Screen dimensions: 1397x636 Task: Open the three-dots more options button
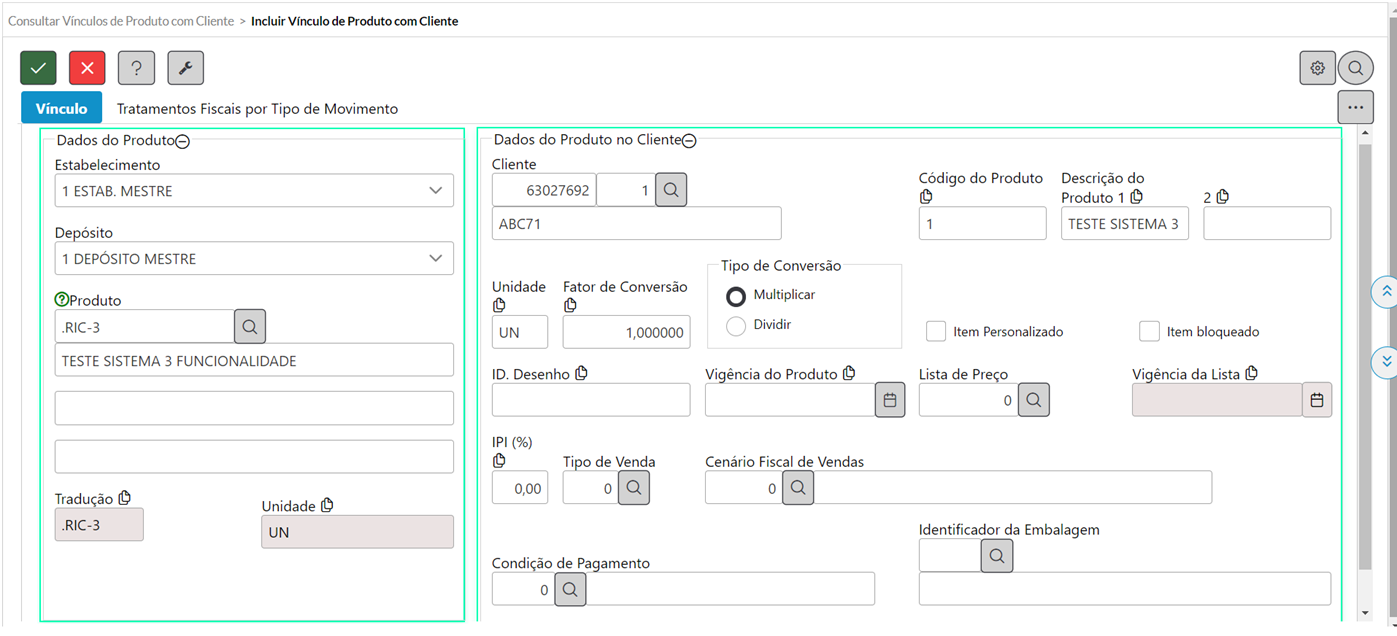1355,106
